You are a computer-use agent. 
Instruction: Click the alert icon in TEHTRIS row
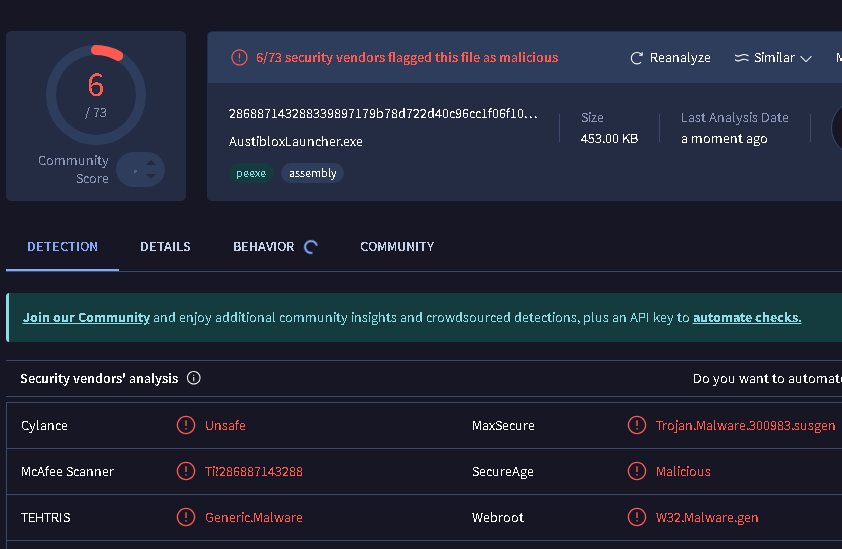click(186, 517)
